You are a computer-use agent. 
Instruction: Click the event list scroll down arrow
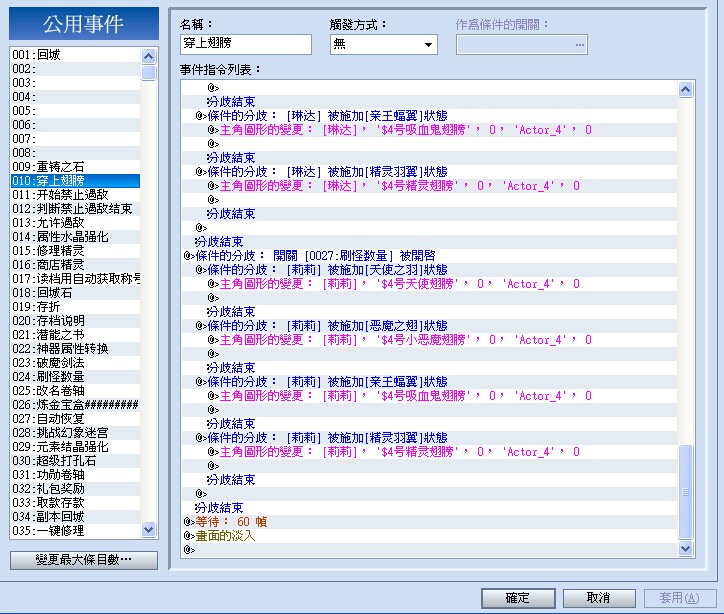coord(148,529)
